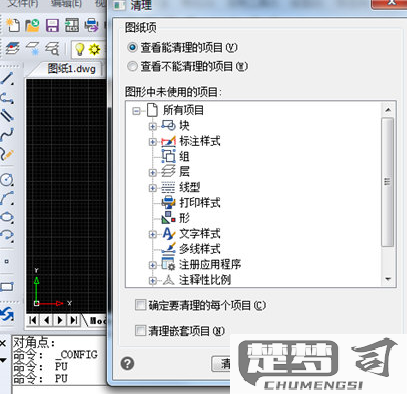This screenshot has height=394, width=407.
Task: Expand the 注释性比例 tree node
Action: click(x=153, y=280)
